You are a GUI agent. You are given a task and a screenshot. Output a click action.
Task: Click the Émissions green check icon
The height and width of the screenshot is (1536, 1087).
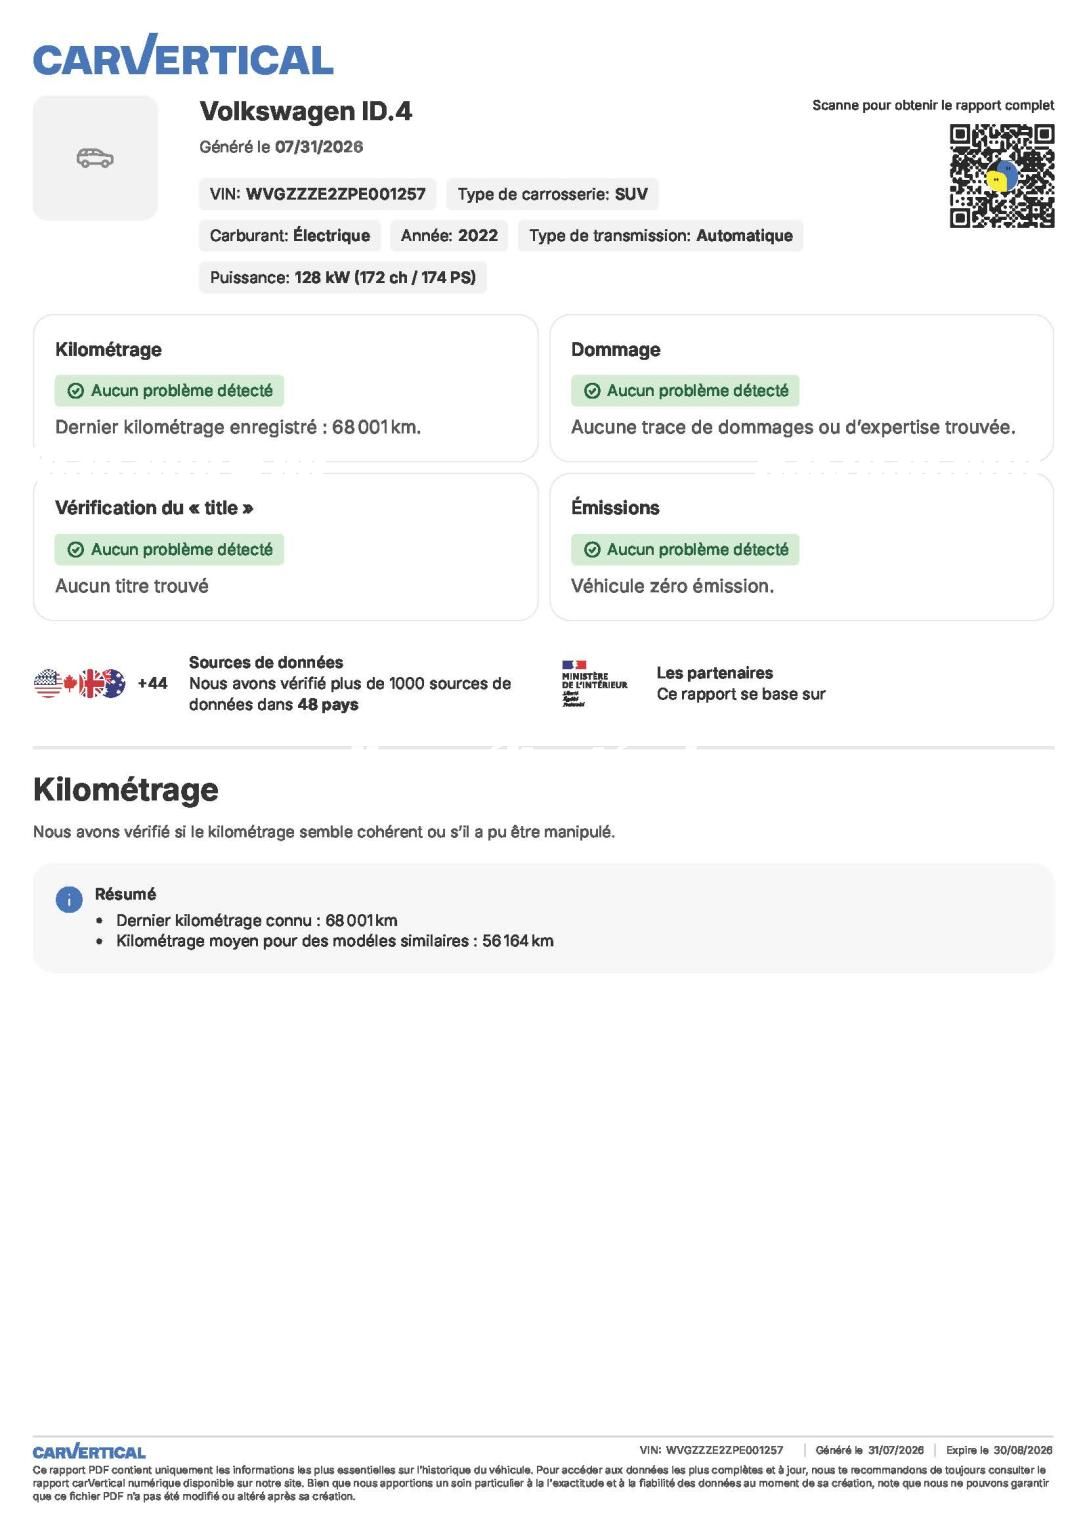(x=592, y=550)
